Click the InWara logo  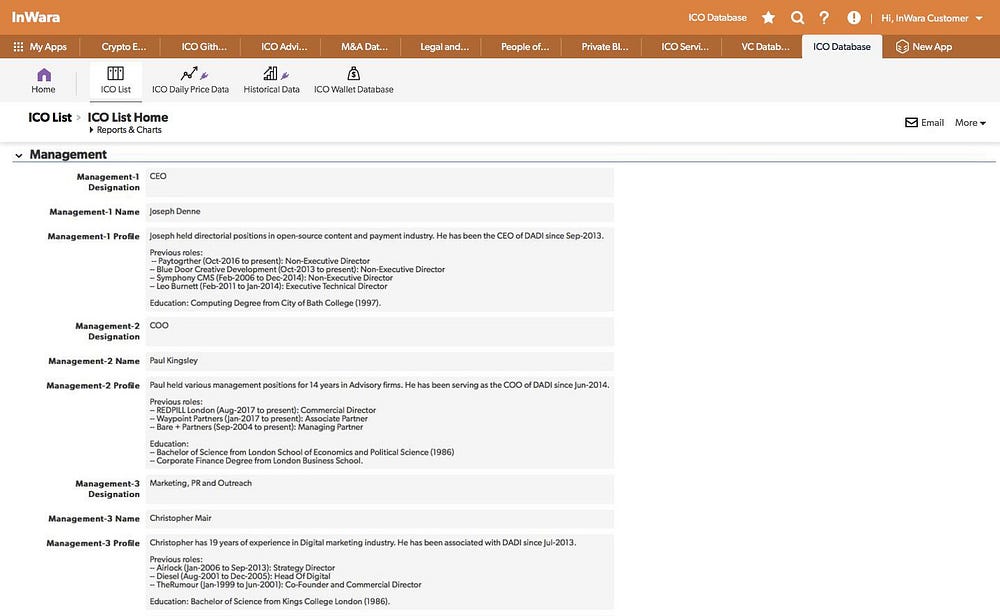coord(36,17)
